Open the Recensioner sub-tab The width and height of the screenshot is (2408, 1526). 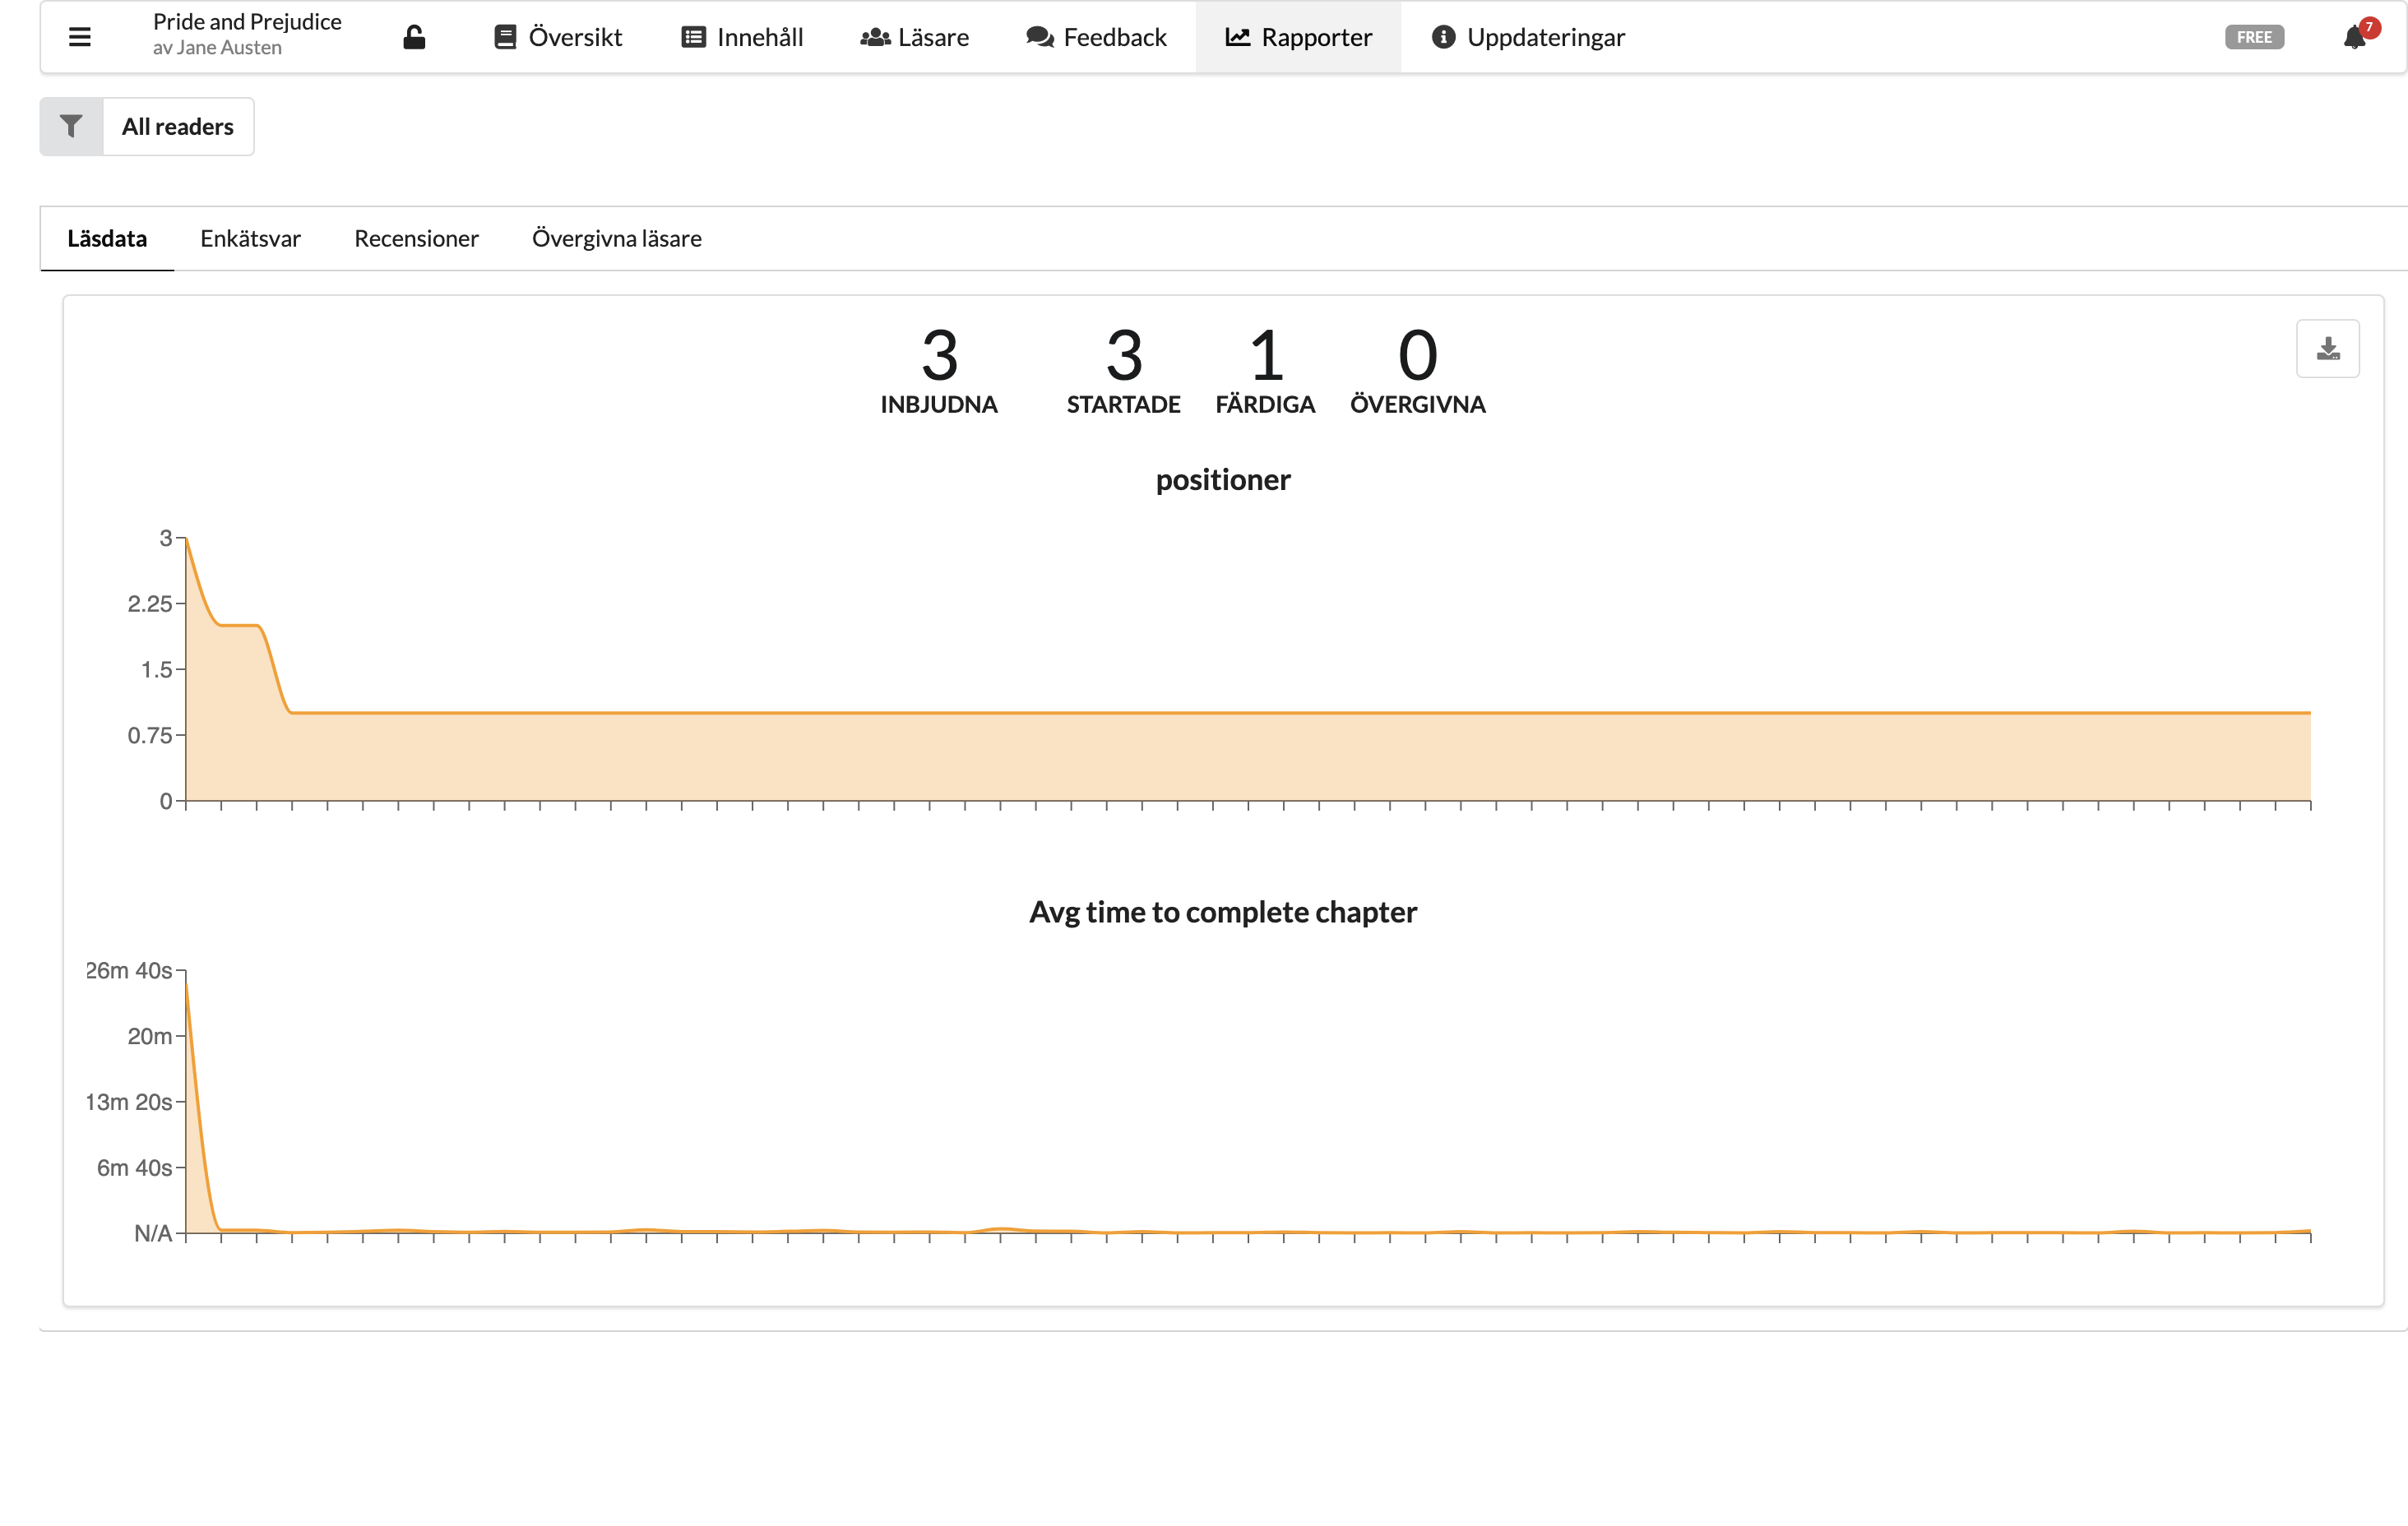point(416,238)
